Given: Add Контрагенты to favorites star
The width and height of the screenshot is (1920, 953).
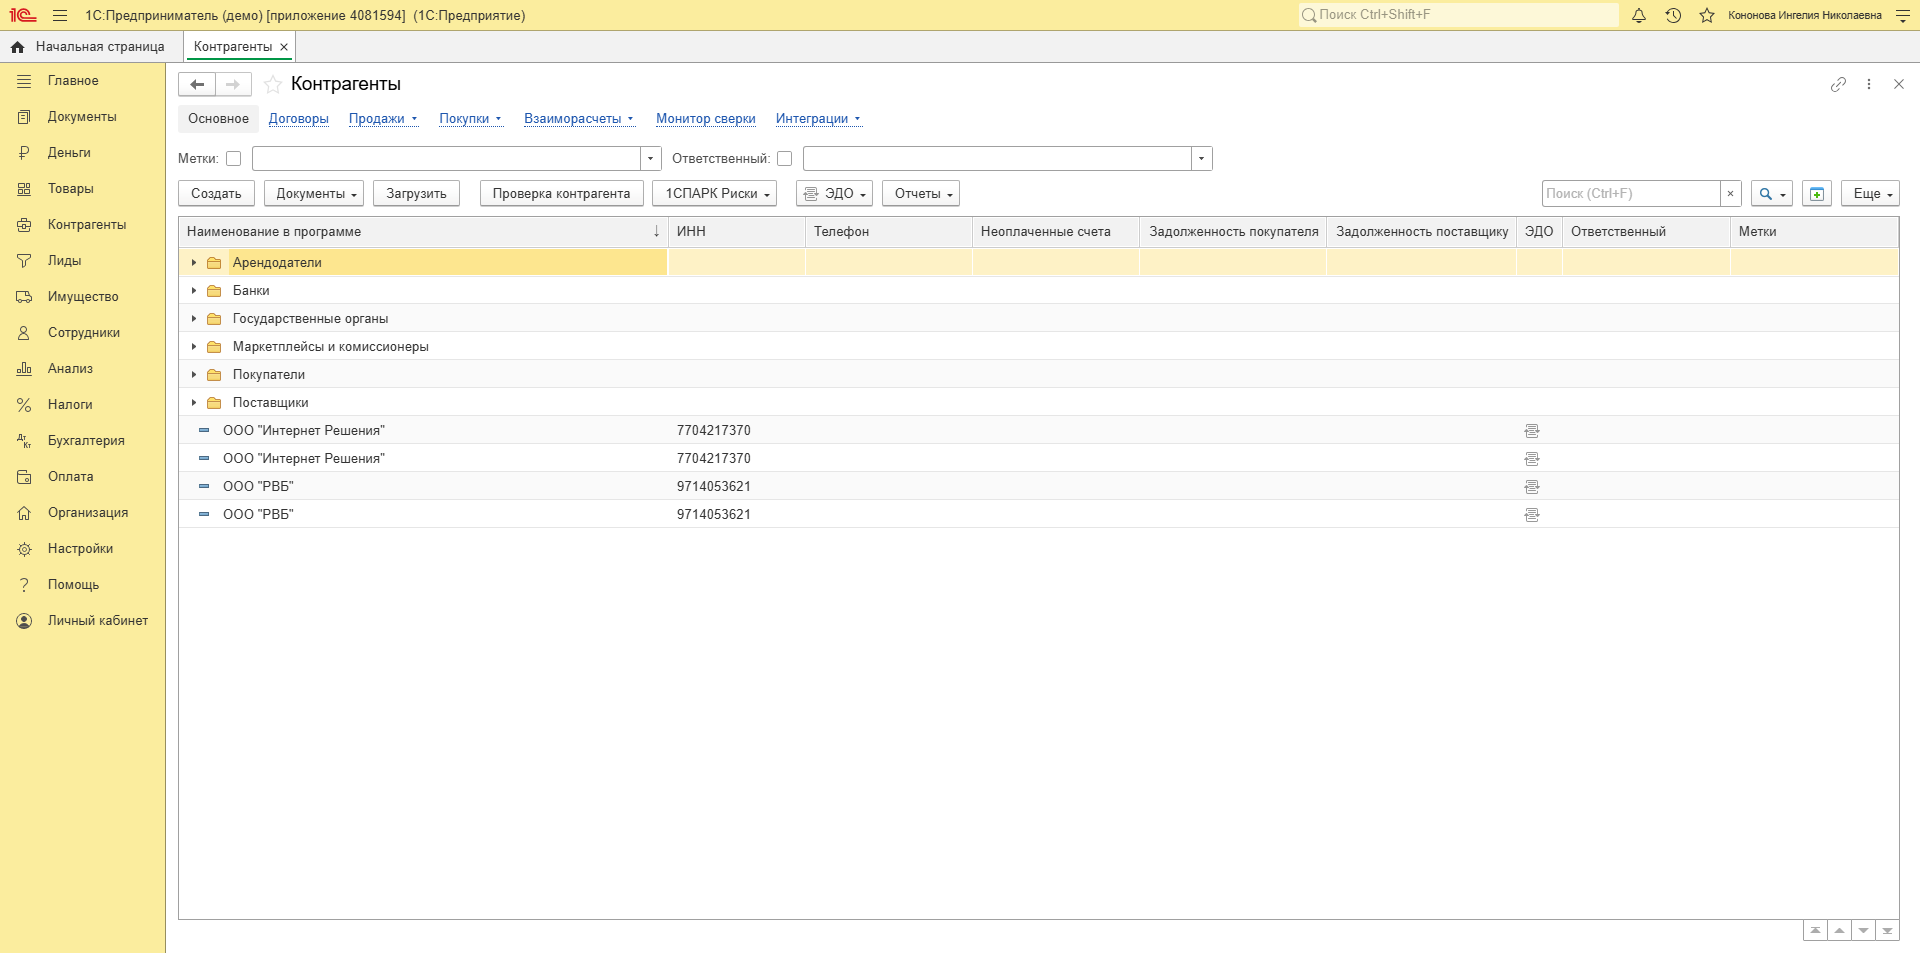Looking at the screenshot, I should click(273, 84).
